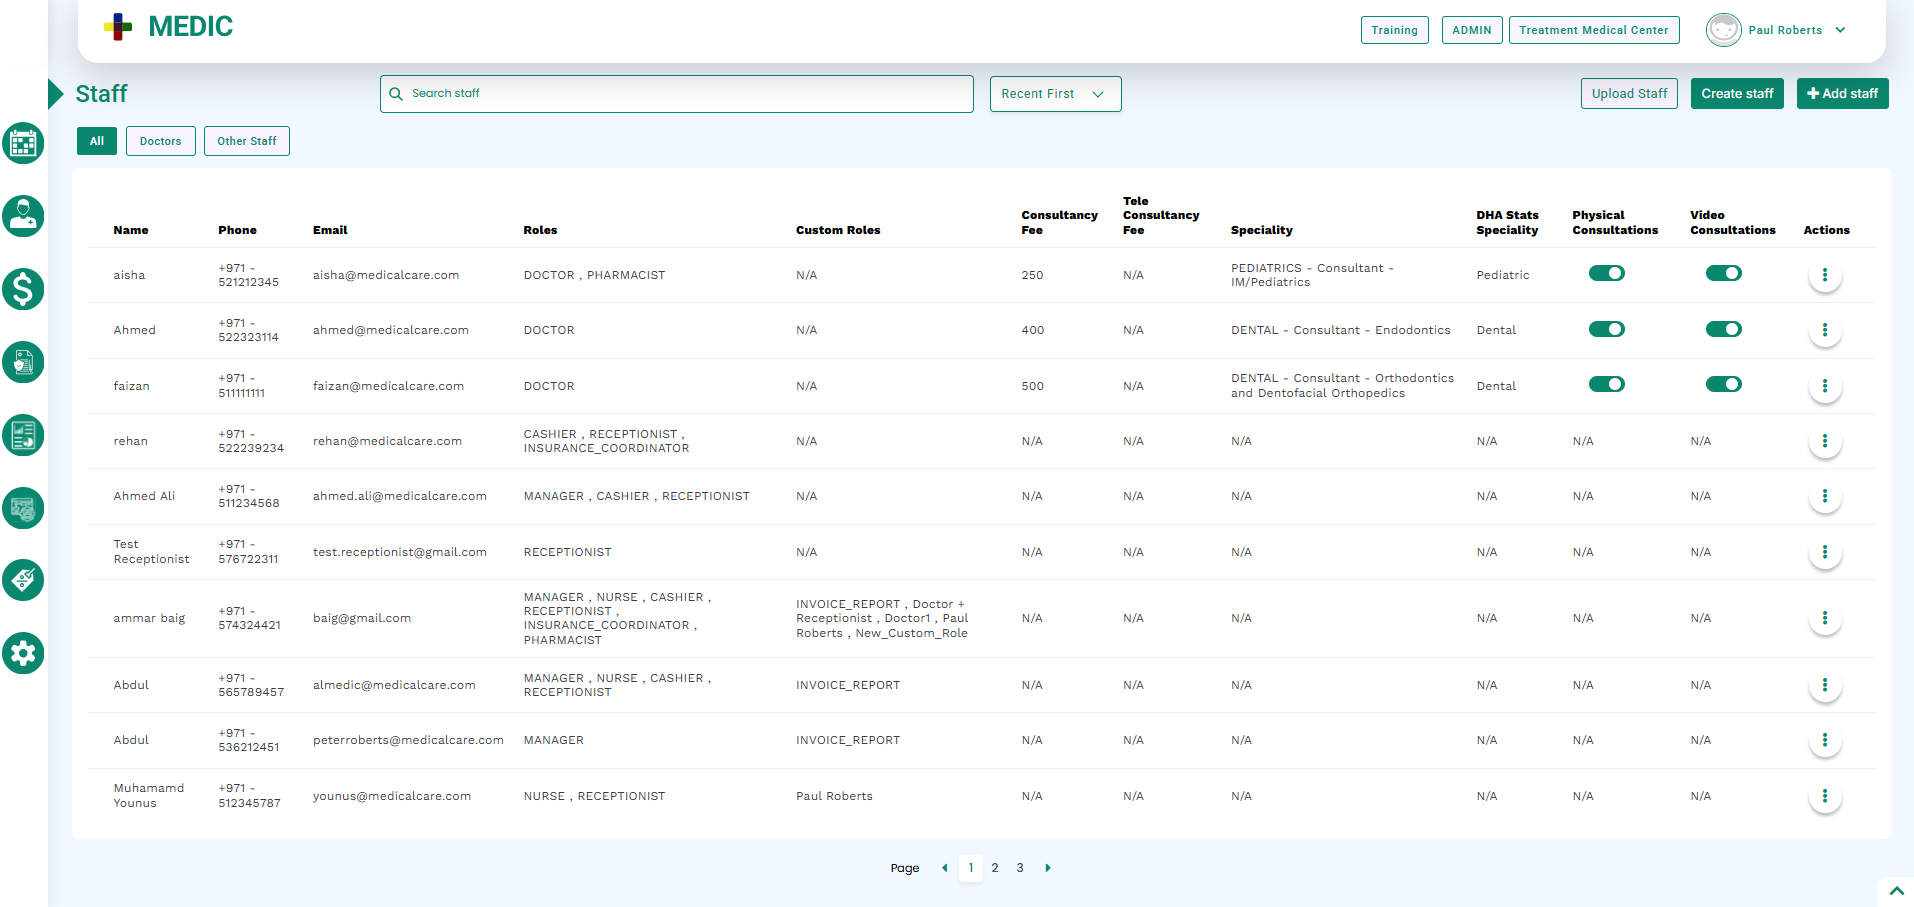This screenshot has height=907, width=1914.
Task: Click the Upload Staff button
Action: [1629, 93]
